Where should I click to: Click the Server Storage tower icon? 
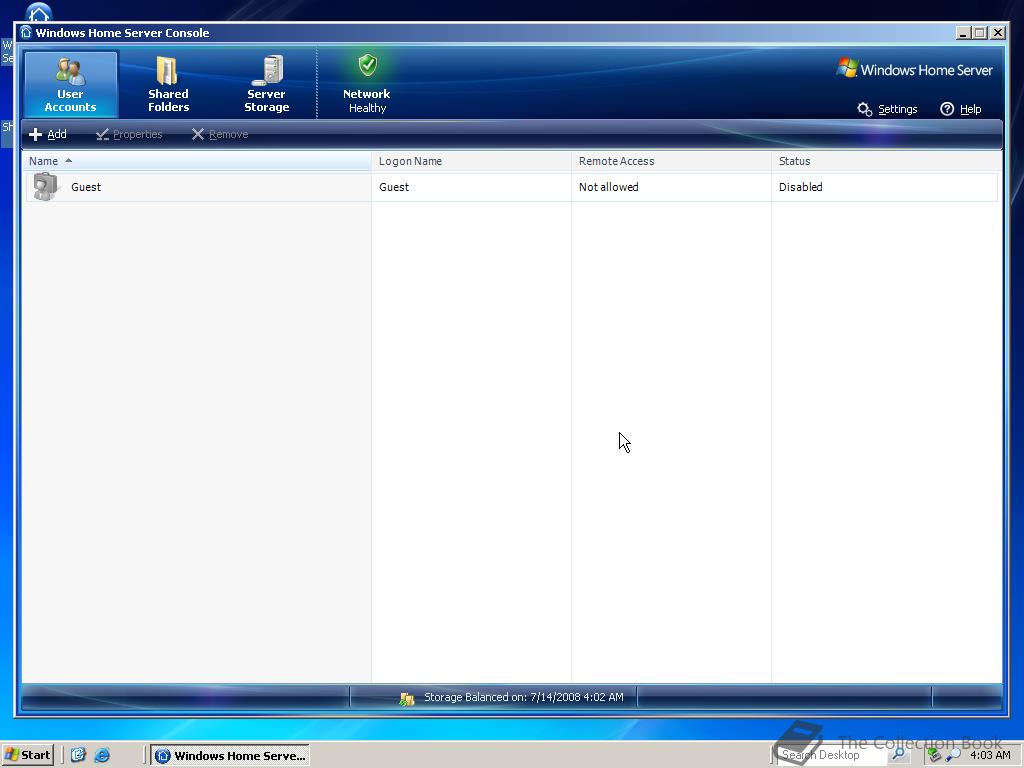[x=268, y=71]
